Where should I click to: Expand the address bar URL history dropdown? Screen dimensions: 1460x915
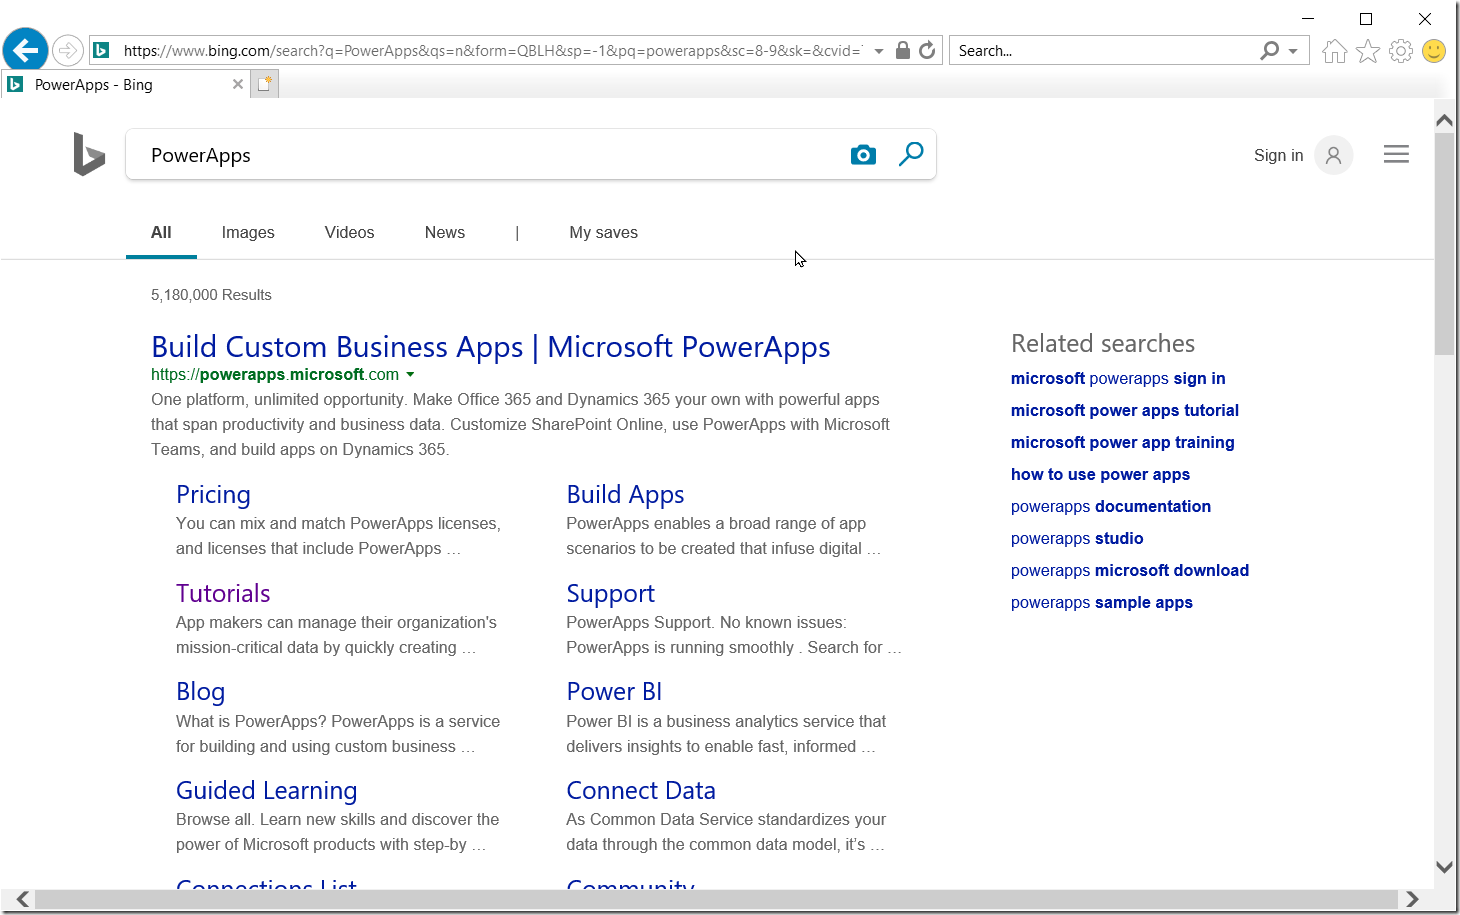pos(879,51)
